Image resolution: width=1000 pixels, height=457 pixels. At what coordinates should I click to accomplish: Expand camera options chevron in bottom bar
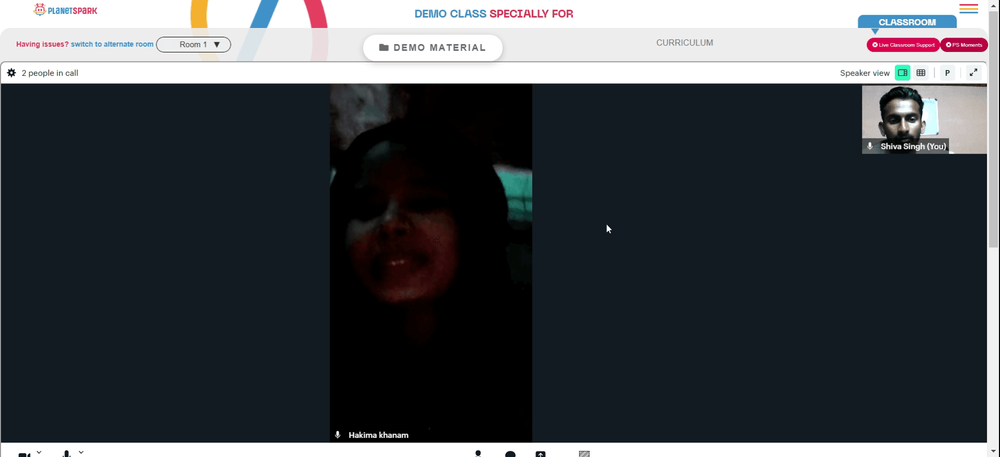click(39, 452)
